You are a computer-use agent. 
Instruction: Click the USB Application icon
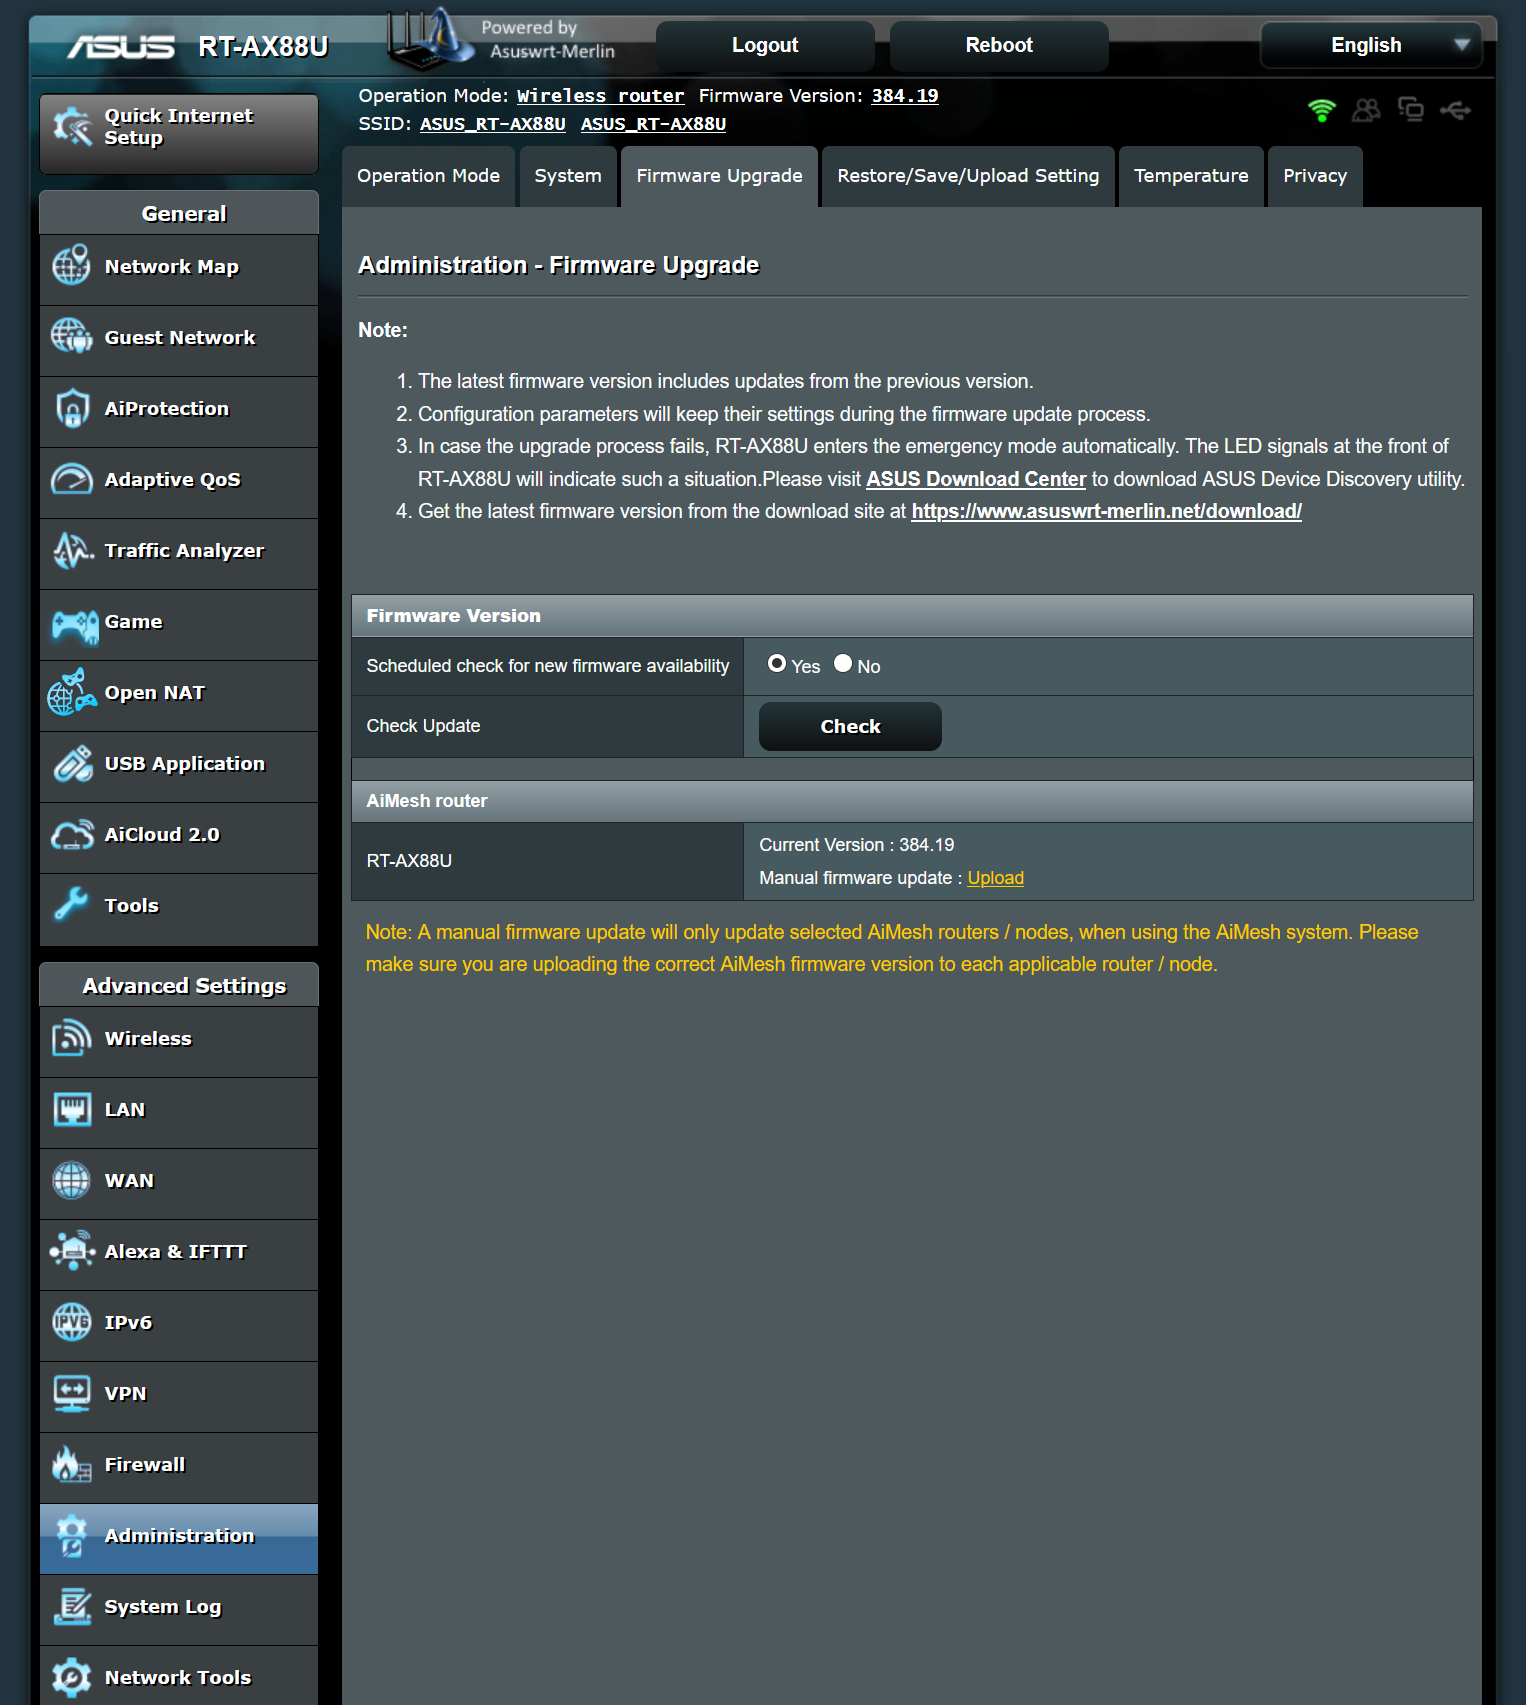(x=72, y=763)
